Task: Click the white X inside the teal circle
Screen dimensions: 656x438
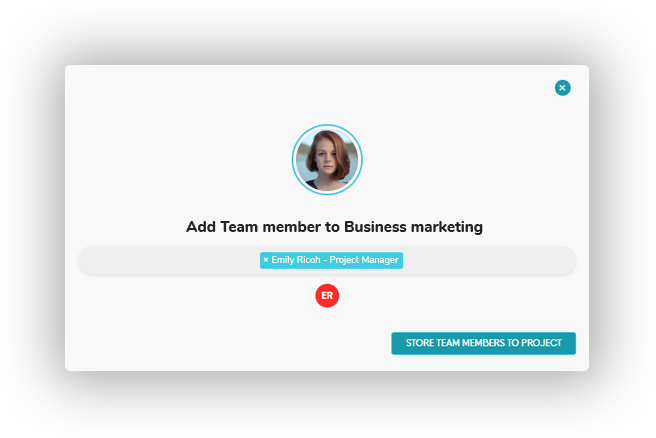Action: pyautogui.click(x=562, y=88)
